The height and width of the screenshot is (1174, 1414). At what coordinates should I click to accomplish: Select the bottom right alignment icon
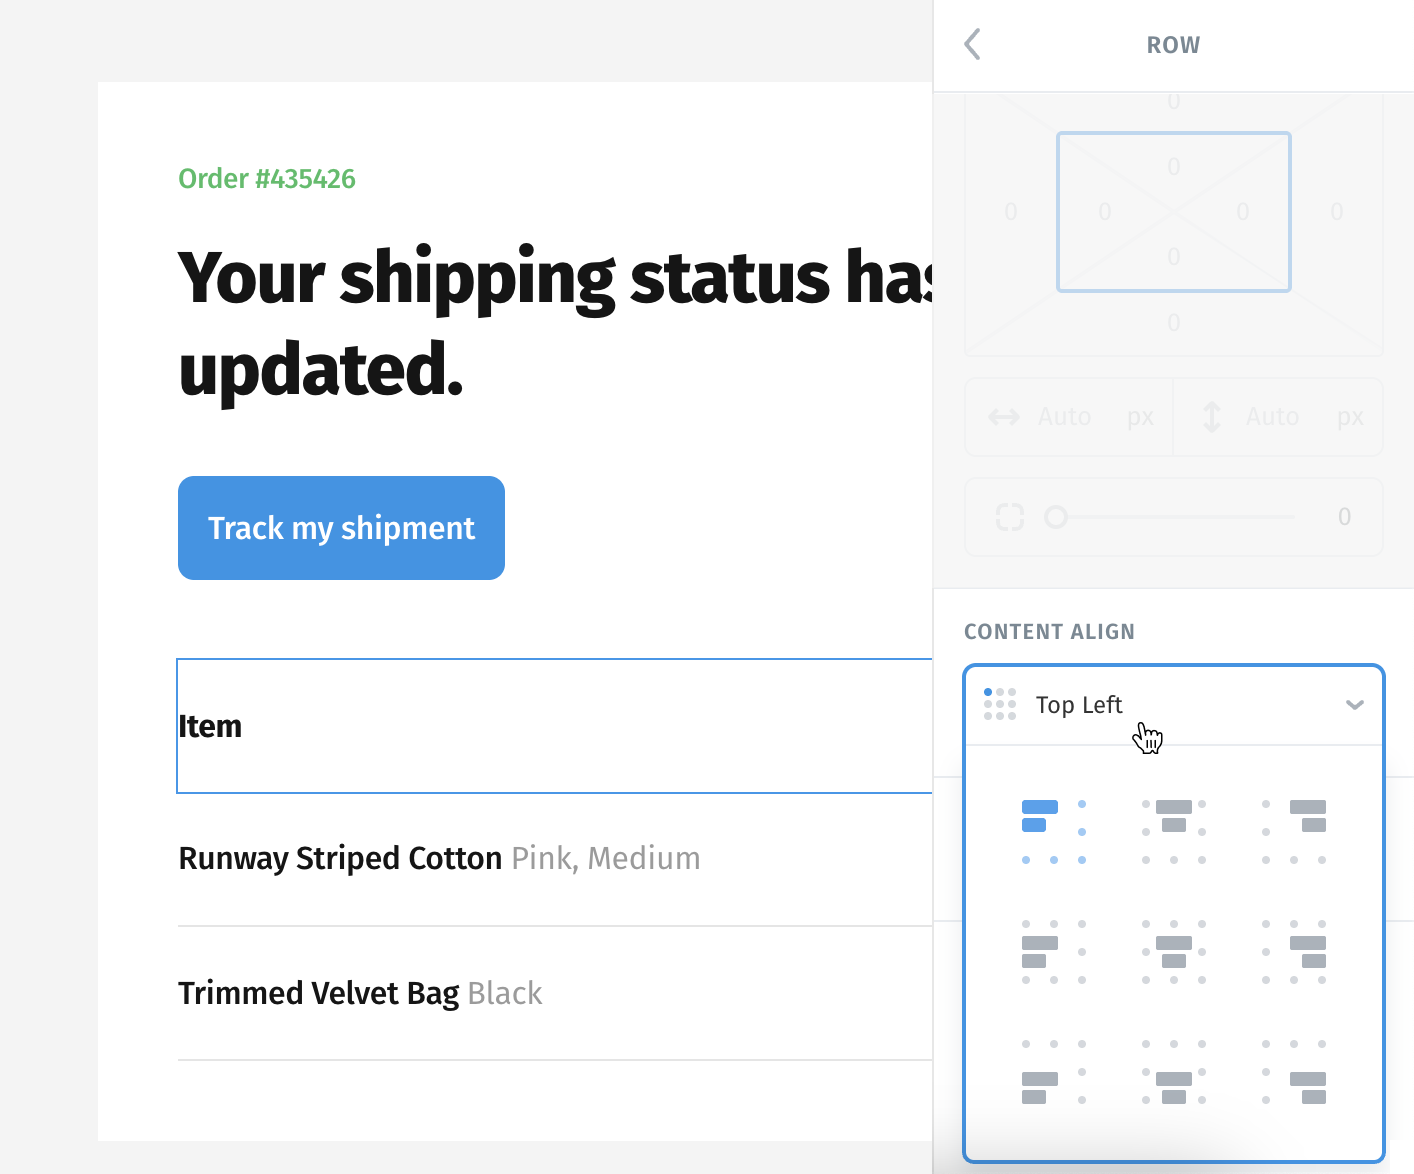click(1294, 1071)
